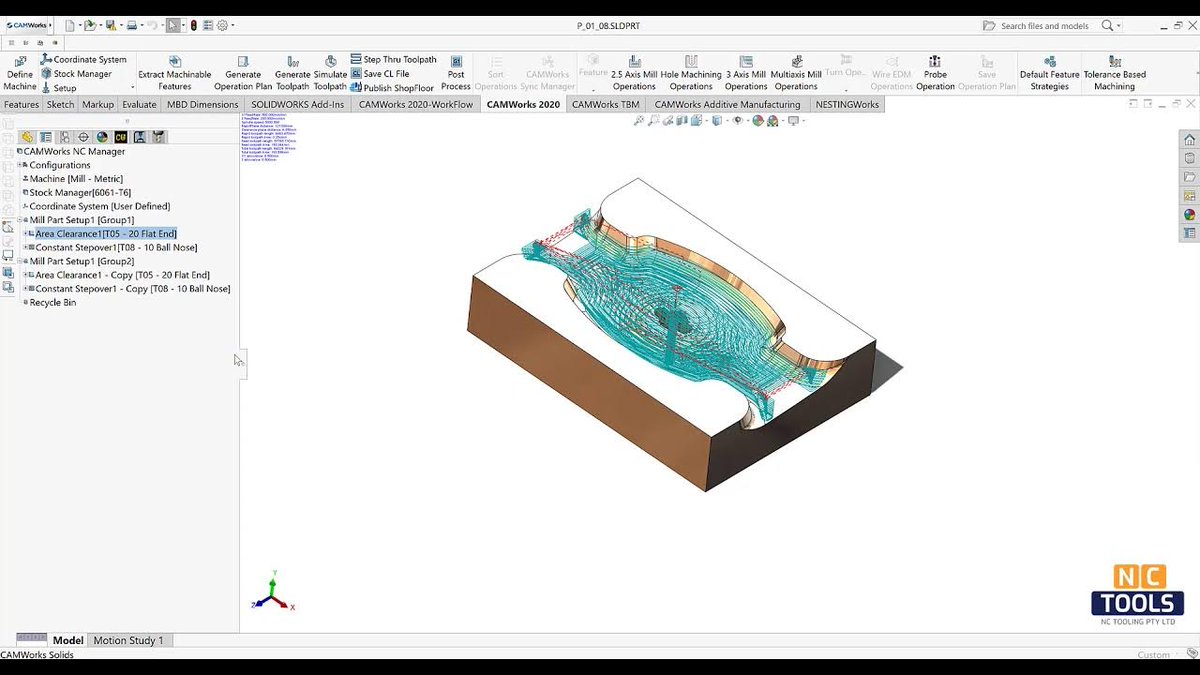The image size is (1200, 675).
Task: Collapse Mill Part Setup1 [Group2]
Action: pyautogui.click(x=20, y=261)
